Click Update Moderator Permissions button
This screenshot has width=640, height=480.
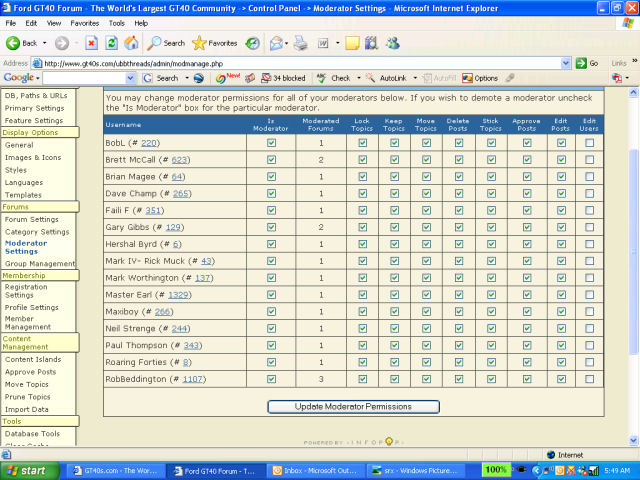coord(353,407)
